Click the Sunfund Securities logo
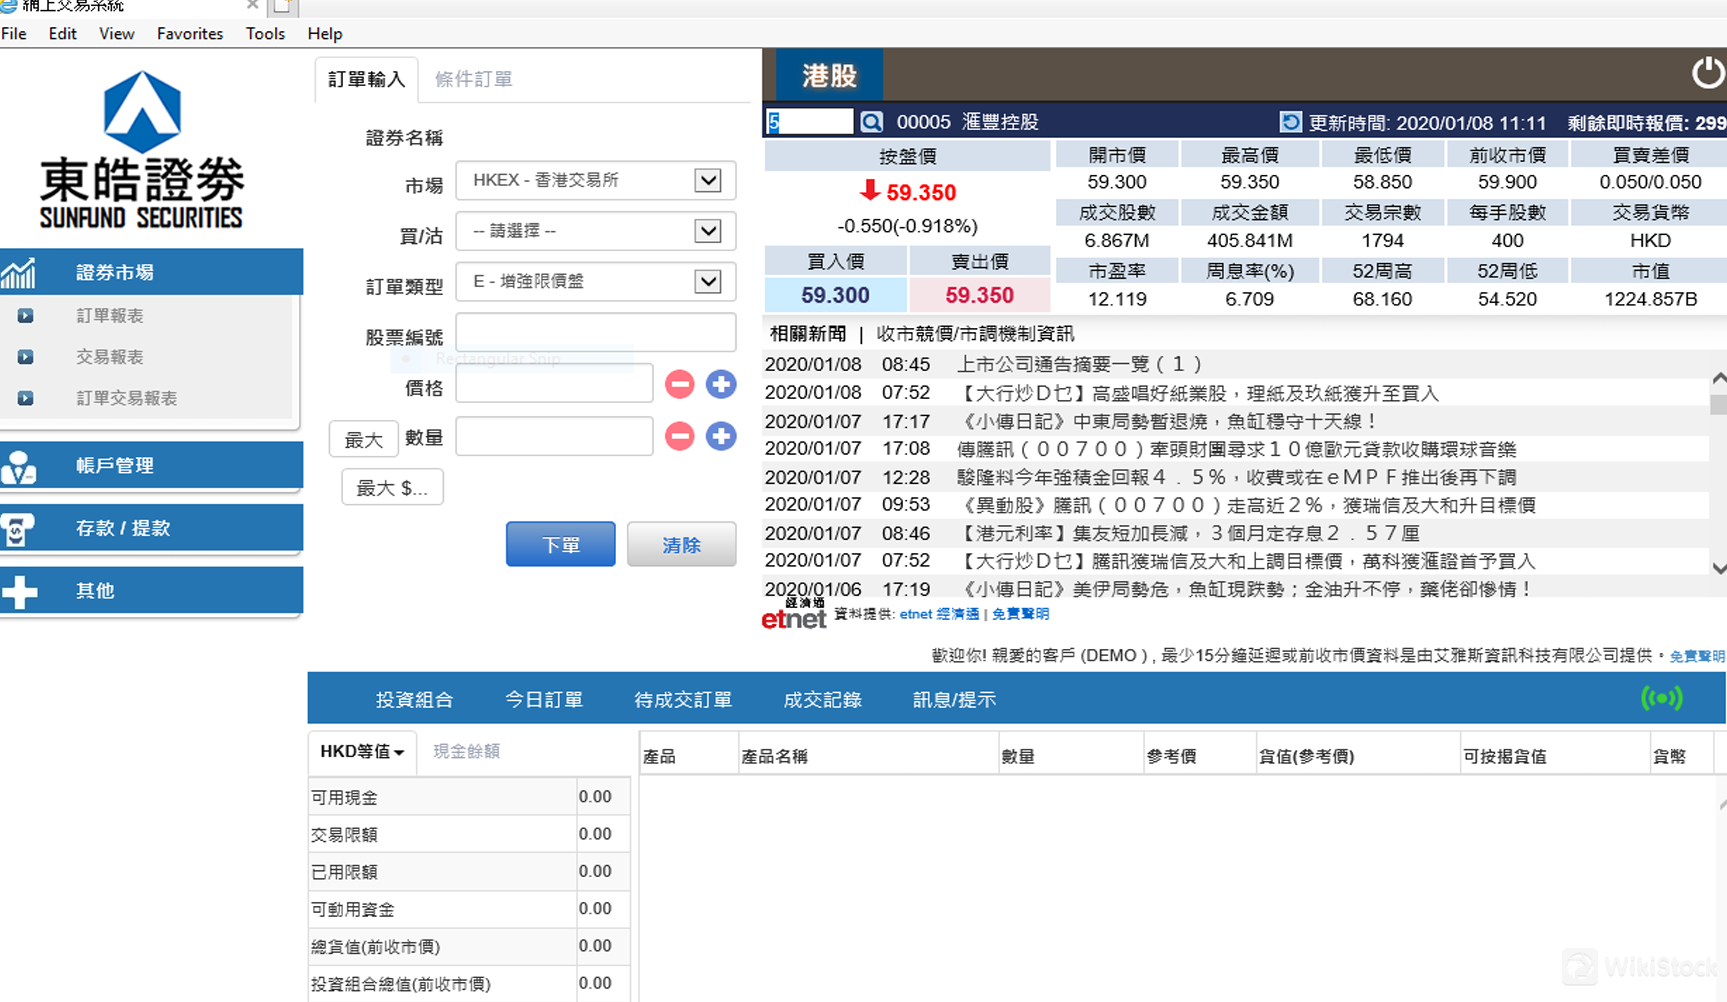Image resolution: width=1727 pixels, height=1002 pixels. [142, 149]
